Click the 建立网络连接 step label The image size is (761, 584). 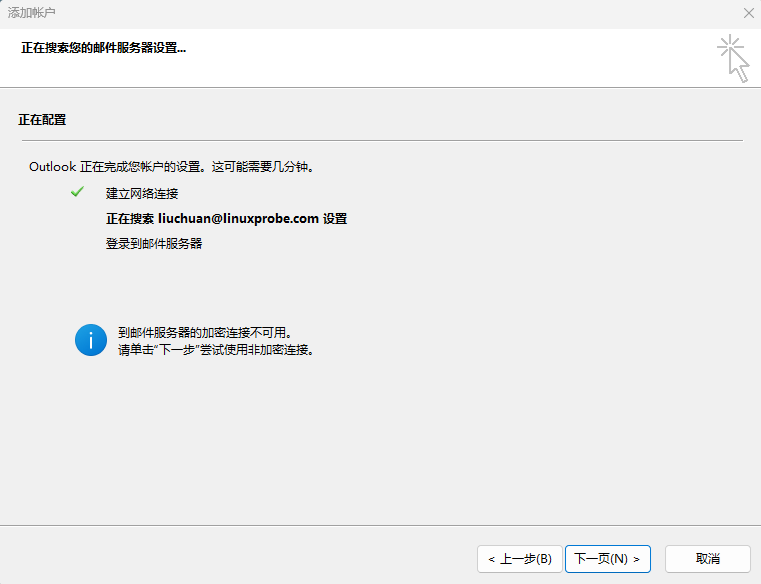[142, 193]
